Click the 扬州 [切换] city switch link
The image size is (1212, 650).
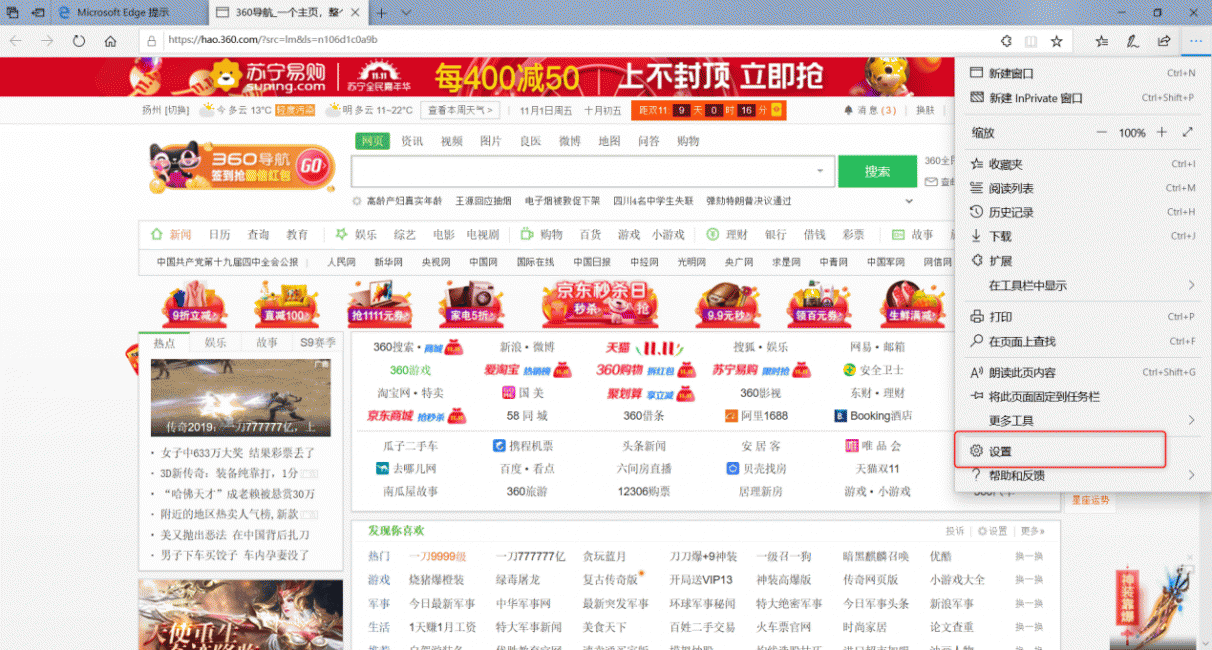[165, 110]
